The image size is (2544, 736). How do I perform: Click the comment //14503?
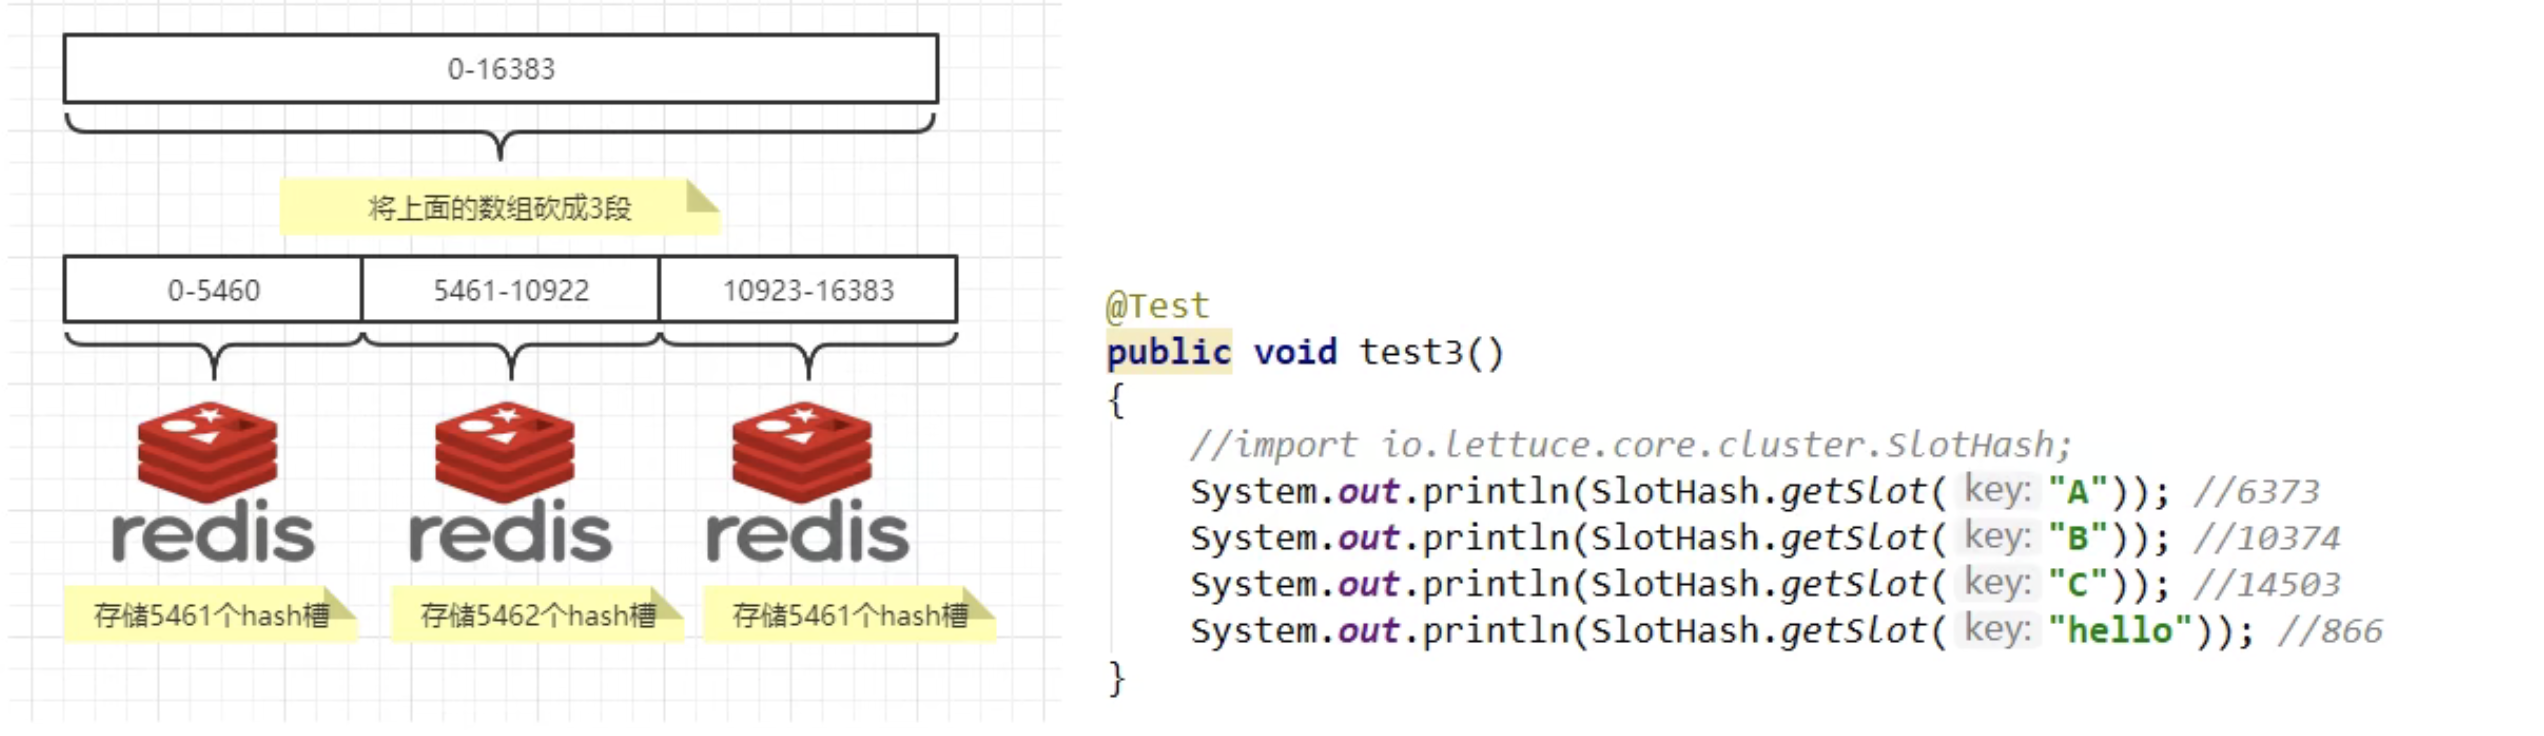pos(2267,585)
